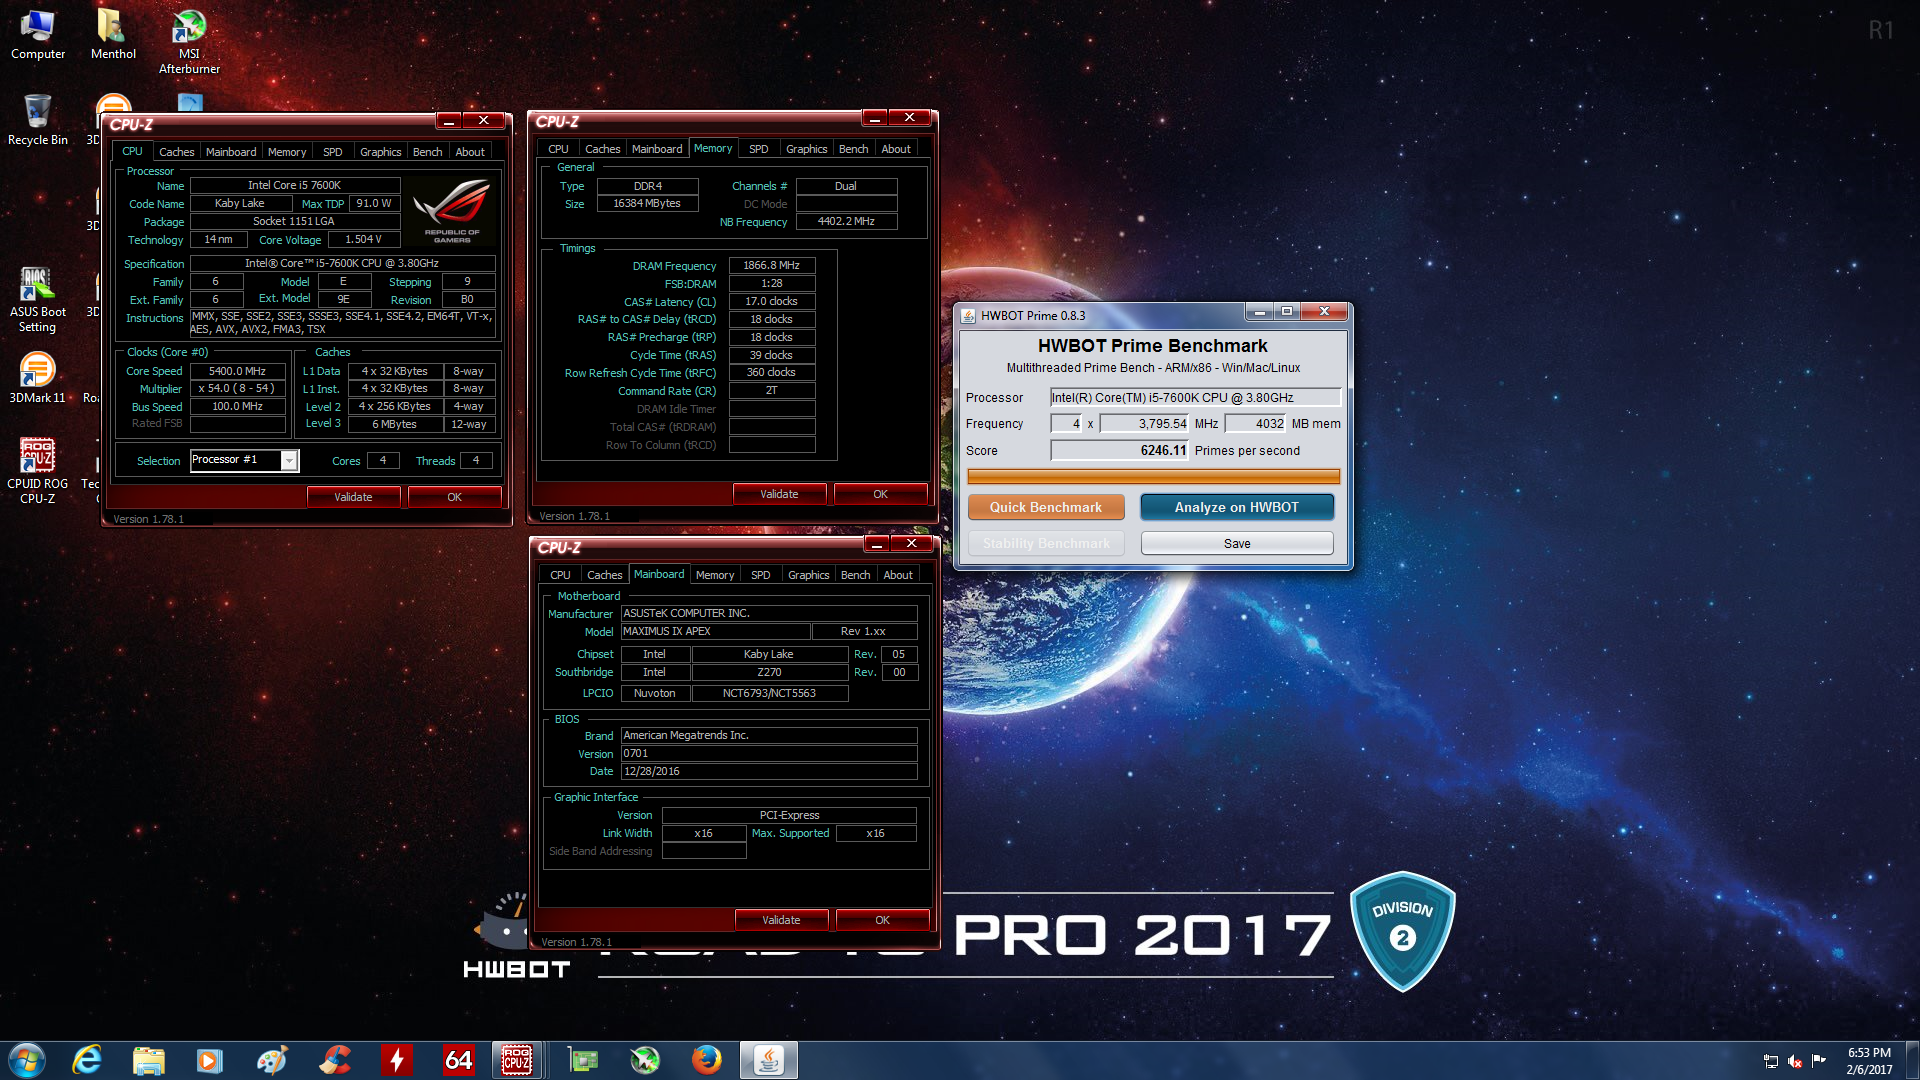Viewport: 1920px width, 1080px height.
Task: Switch to the Java HWBOT Prime taskbar item
Action: (x=768, y=1060)
